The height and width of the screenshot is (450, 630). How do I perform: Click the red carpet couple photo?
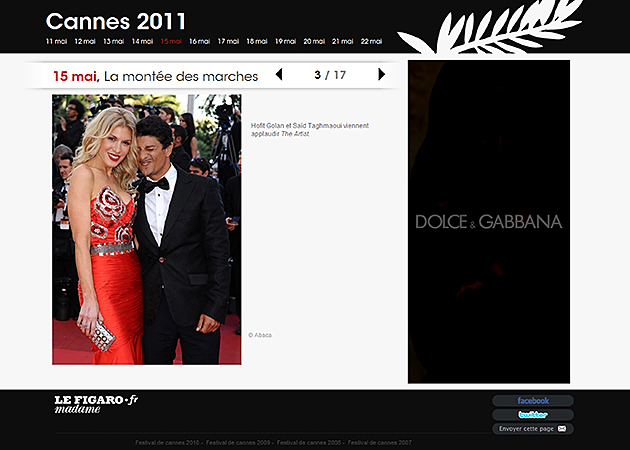[146, 229]
